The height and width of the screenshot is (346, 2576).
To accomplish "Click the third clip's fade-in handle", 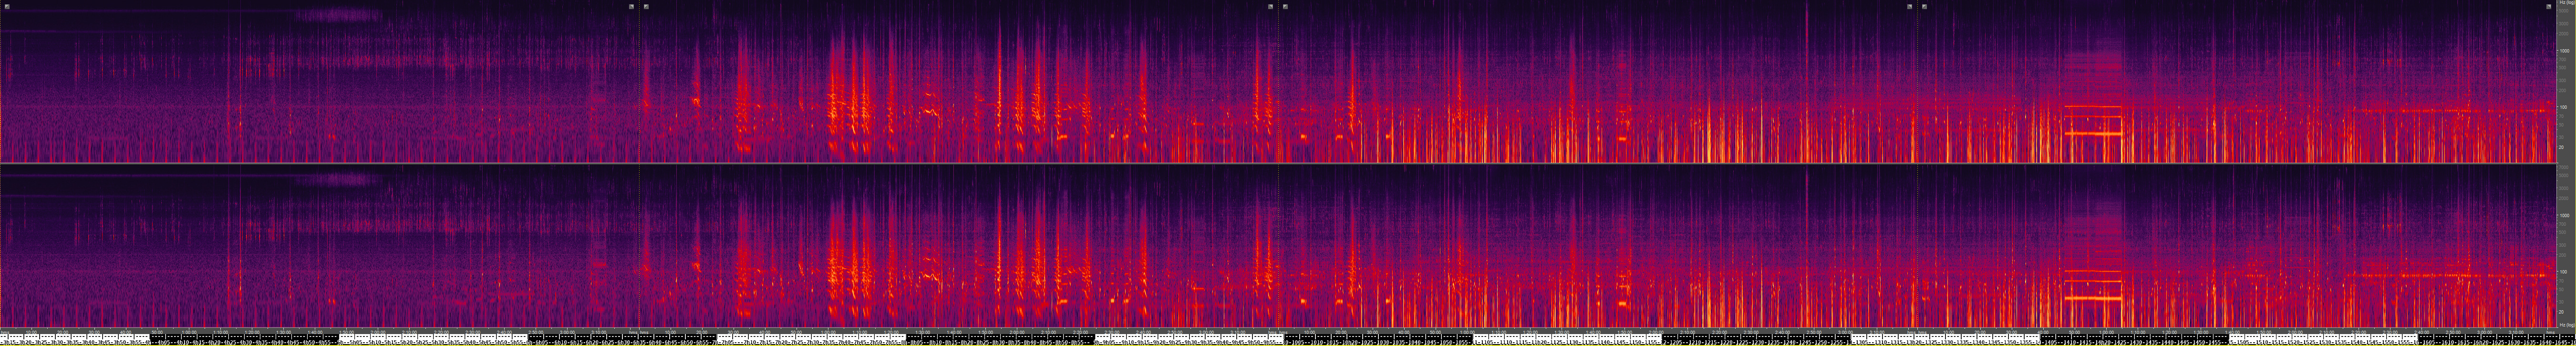I will tap(1285, 6).
